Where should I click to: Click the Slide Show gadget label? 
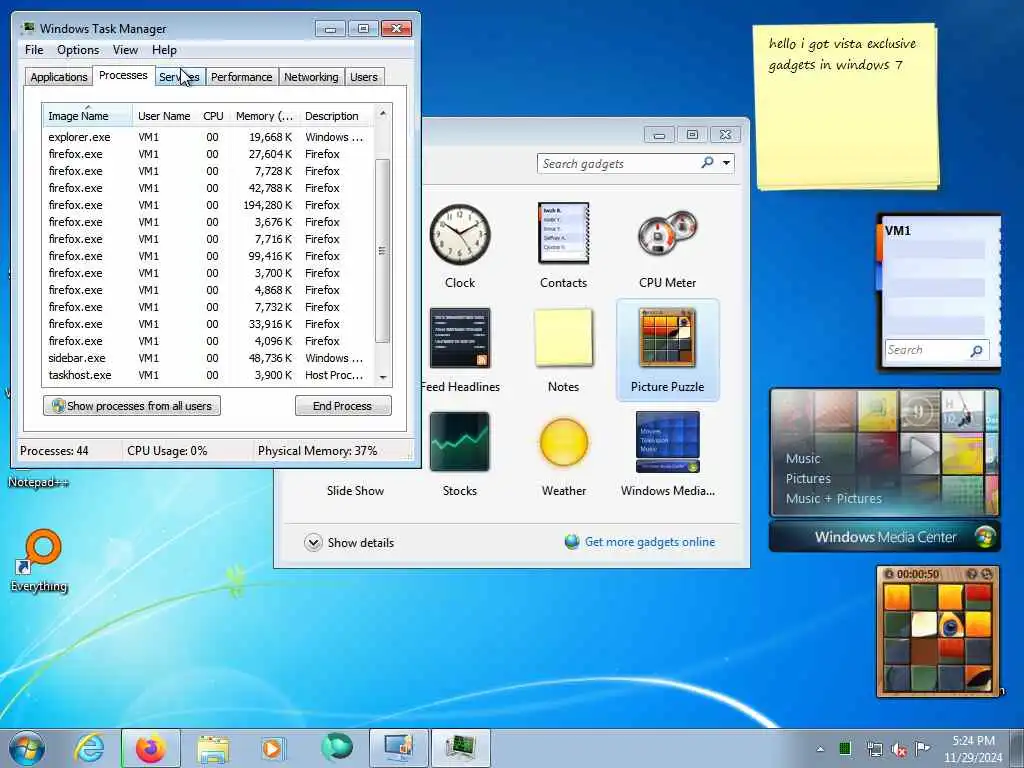click(355, 491)
